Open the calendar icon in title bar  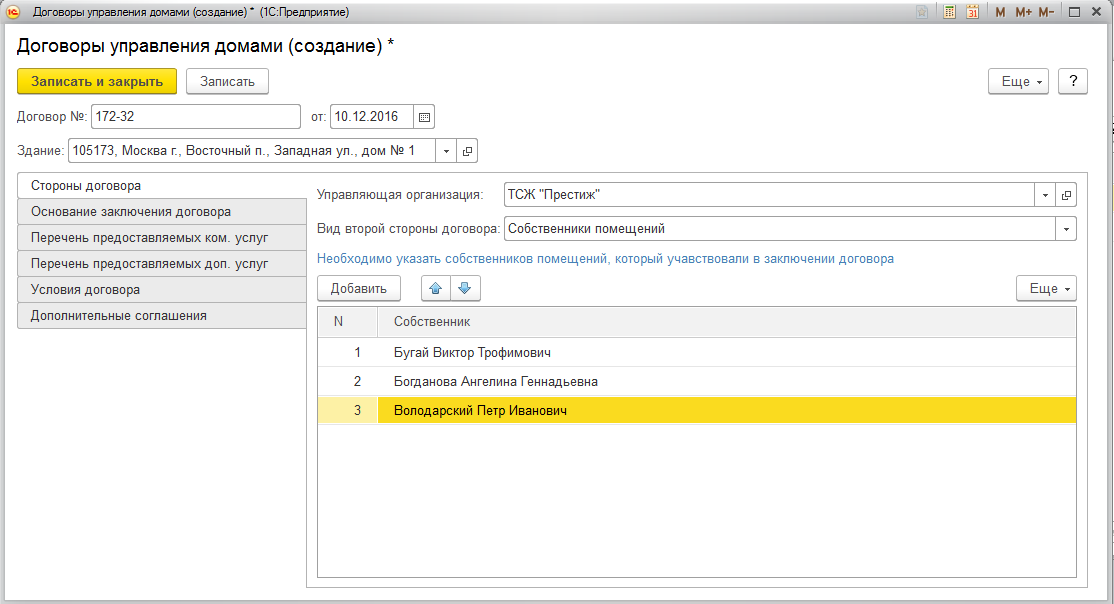(971, 12)
